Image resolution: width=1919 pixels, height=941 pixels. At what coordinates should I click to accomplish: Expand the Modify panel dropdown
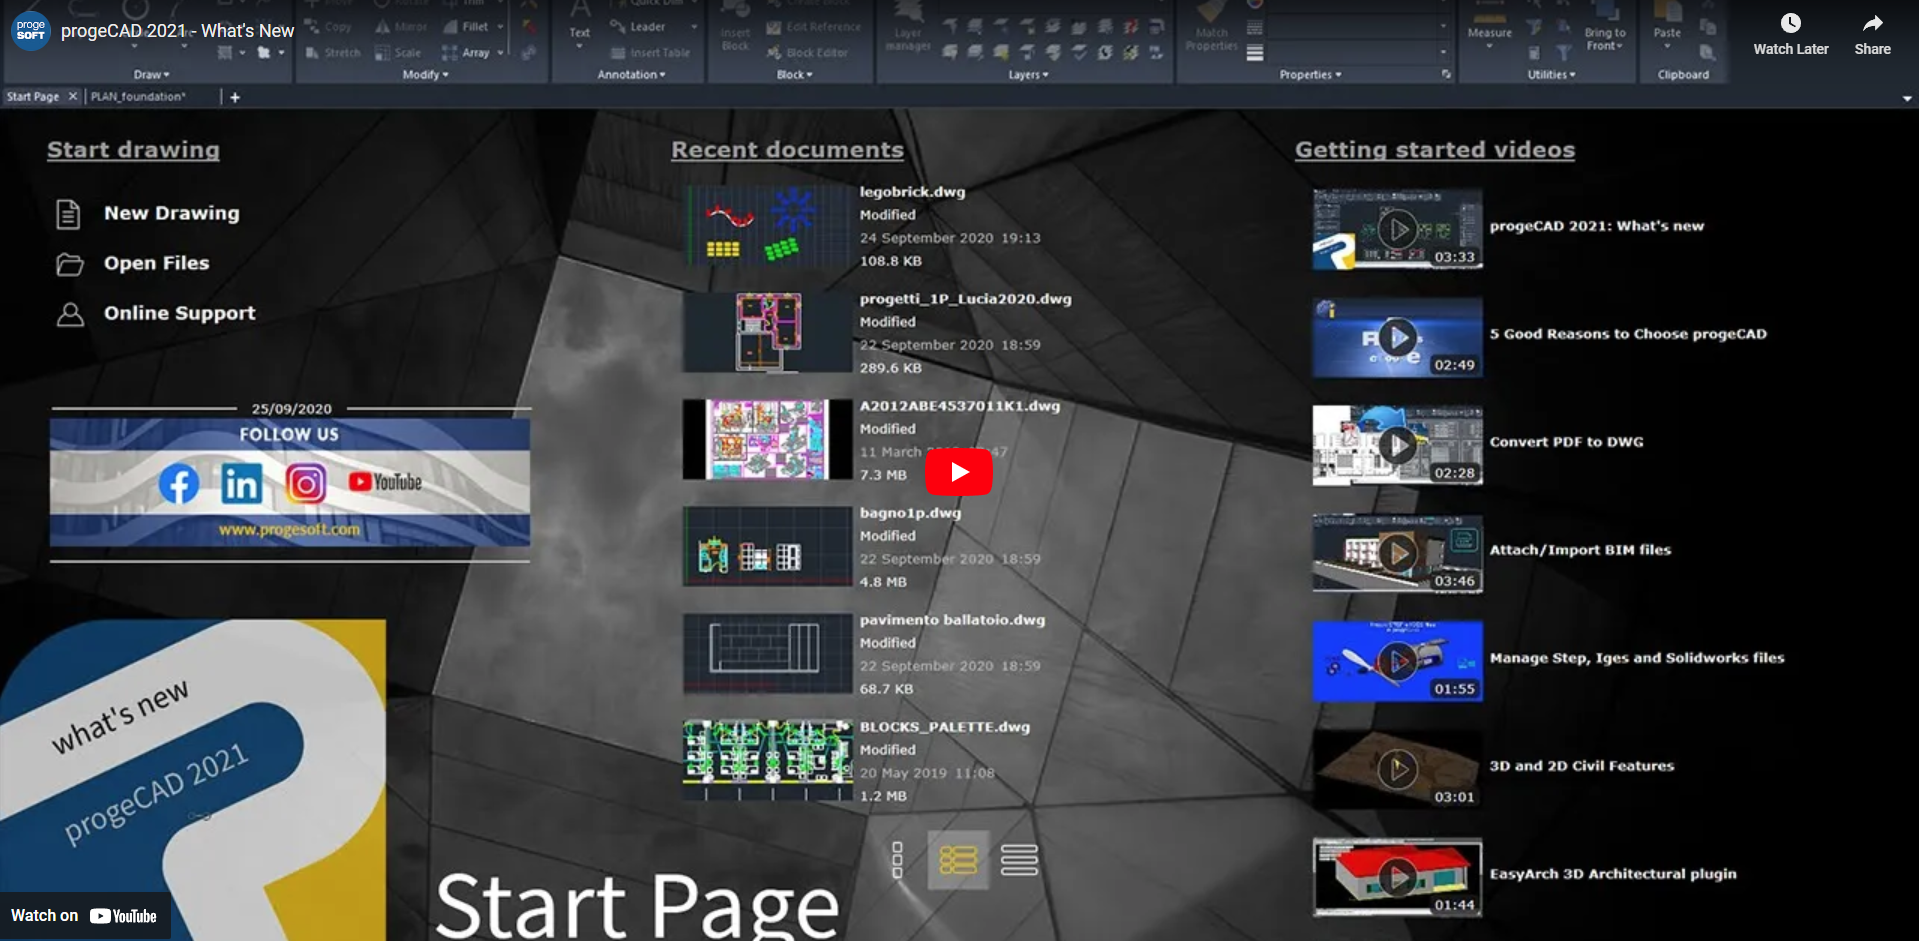pos(425,75)
